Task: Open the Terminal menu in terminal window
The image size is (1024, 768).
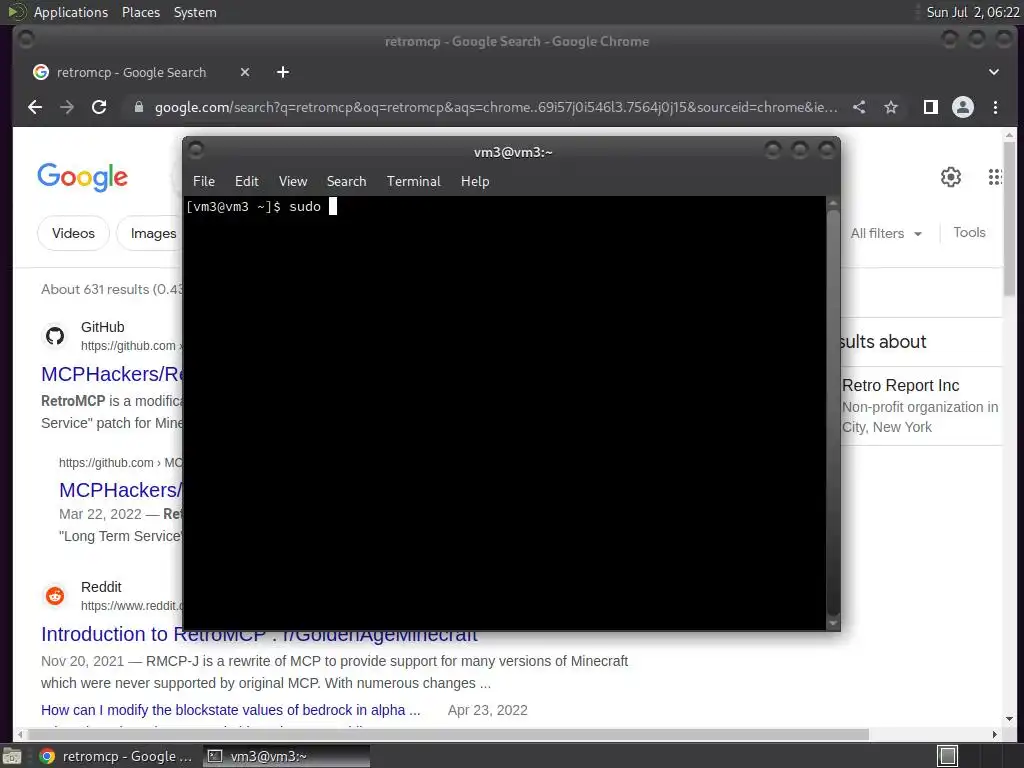Action: pyautogui.click(x=413, y=182)
